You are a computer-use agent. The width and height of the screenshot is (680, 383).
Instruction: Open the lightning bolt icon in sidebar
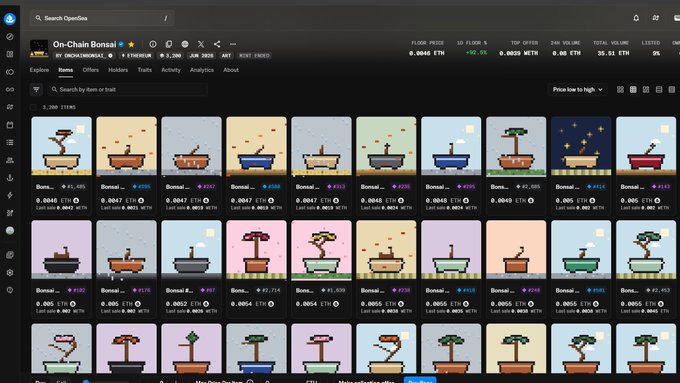(x=10, y=195)
